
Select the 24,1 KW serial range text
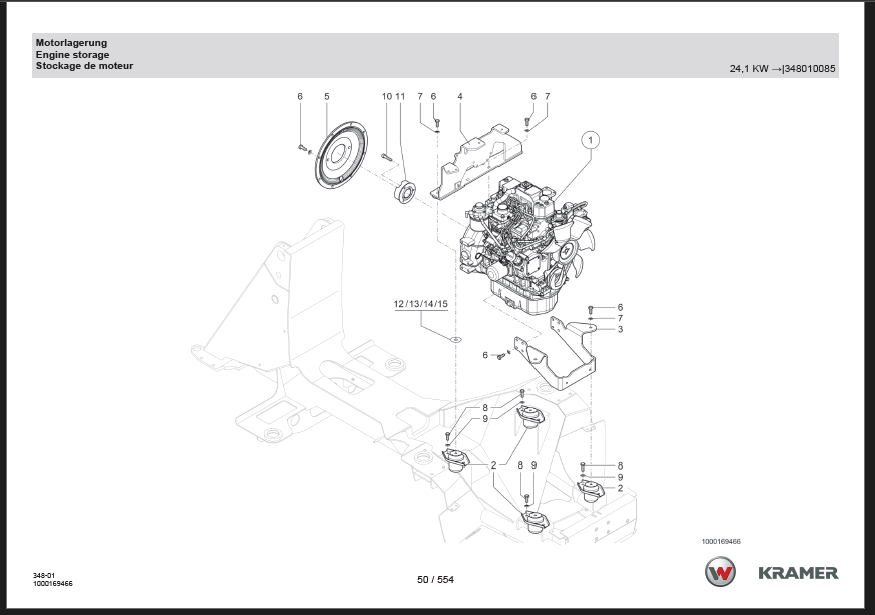point(783,69)
